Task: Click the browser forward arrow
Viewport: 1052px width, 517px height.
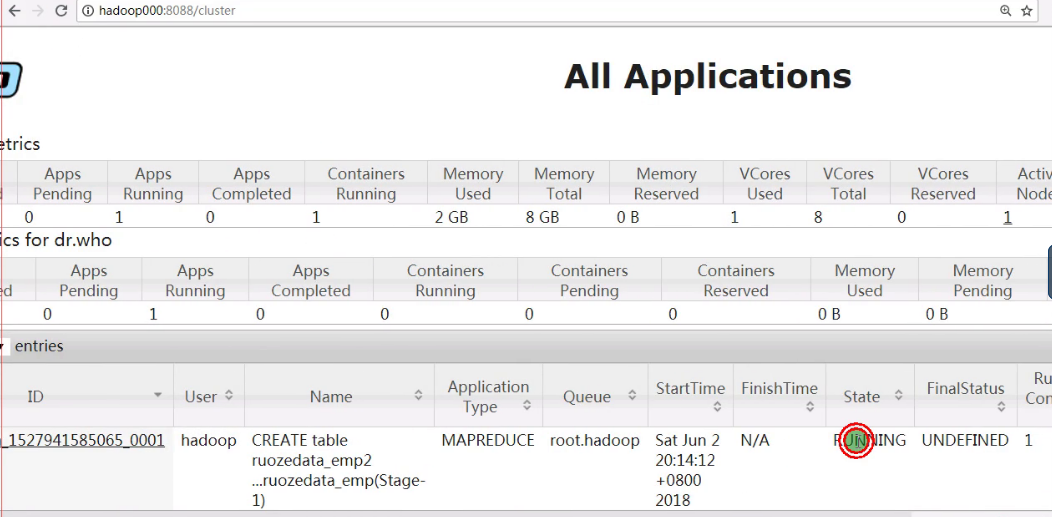Action: tap(38, 11)
